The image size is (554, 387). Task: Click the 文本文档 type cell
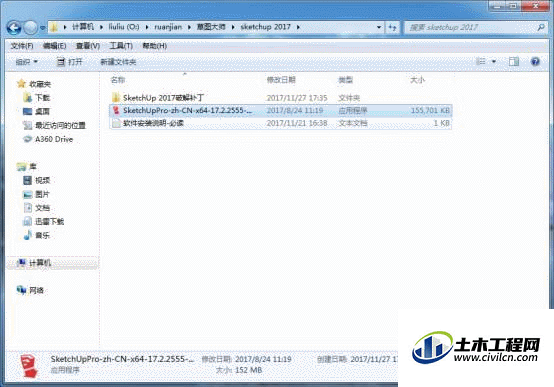(353, 123)
